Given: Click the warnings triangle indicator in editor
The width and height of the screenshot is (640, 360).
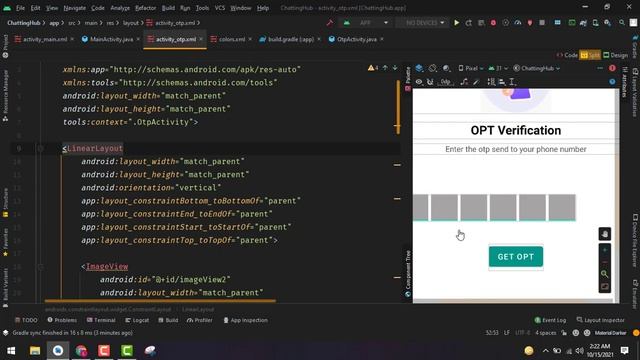Looking at the screenshot, I should (373, 68).
